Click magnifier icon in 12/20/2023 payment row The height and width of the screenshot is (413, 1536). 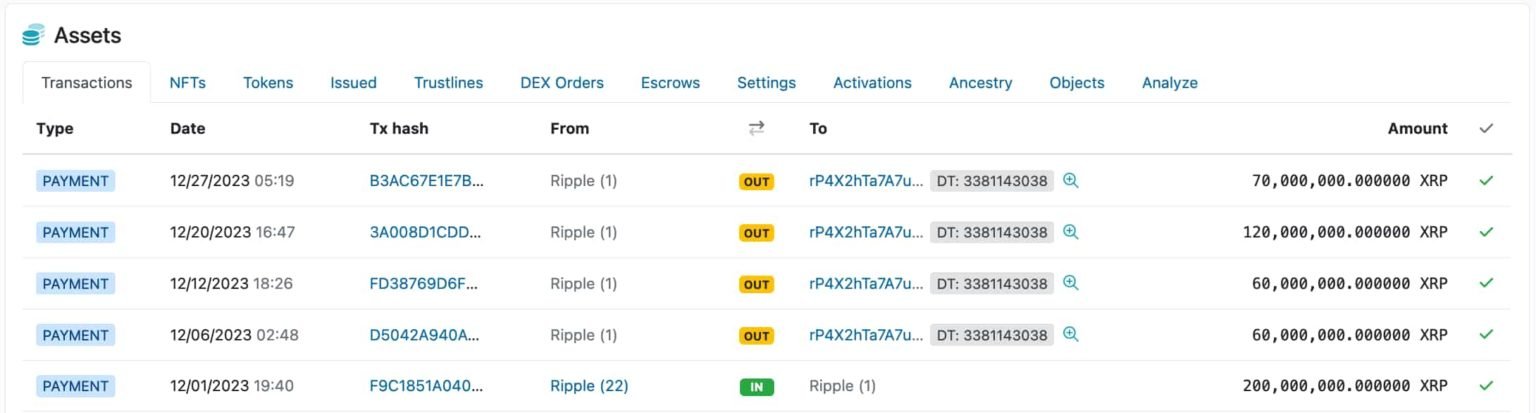(1070, 232)
